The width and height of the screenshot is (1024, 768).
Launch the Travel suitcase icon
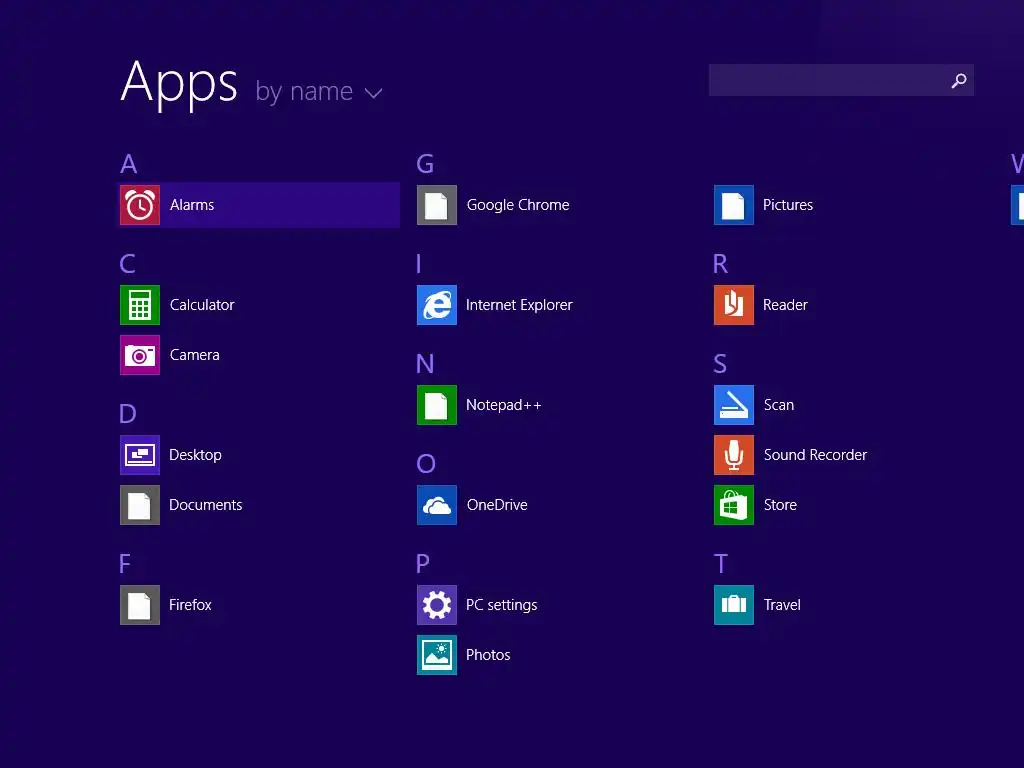tap(734, 605)
